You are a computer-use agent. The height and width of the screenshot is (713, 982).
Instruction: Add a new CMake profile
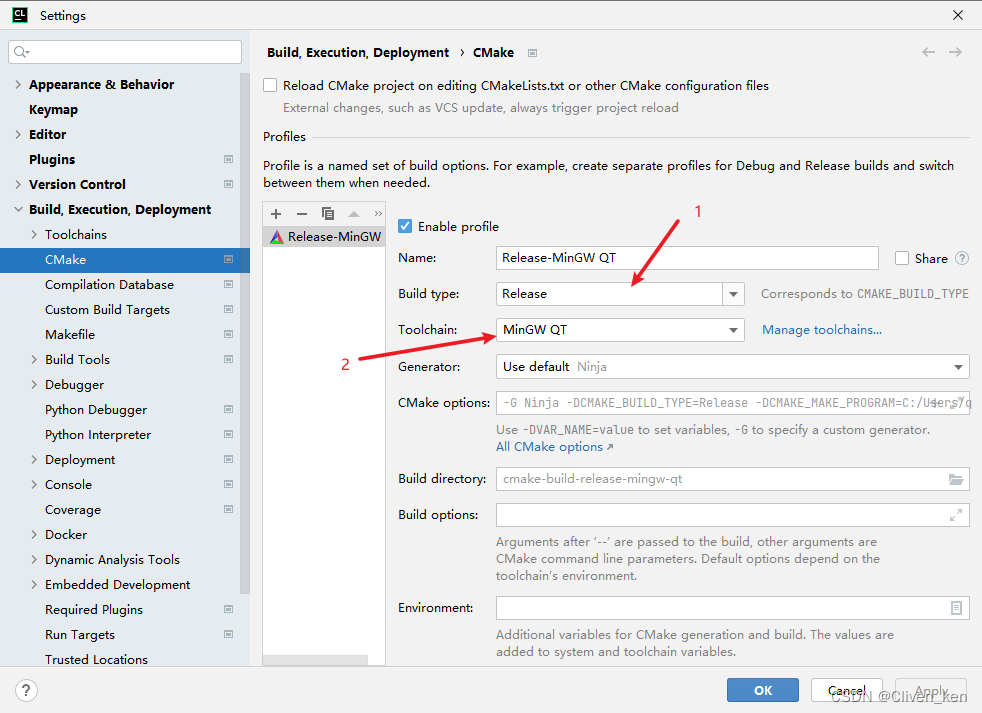[x=276, y=214]
